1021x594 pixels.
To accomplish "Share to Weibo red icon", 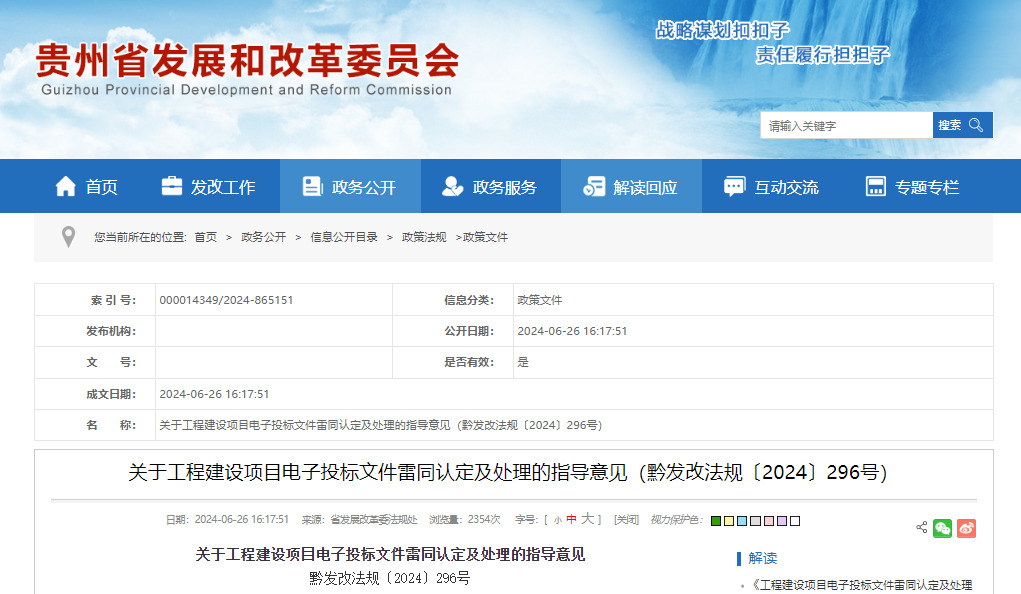I will point(966,527).
